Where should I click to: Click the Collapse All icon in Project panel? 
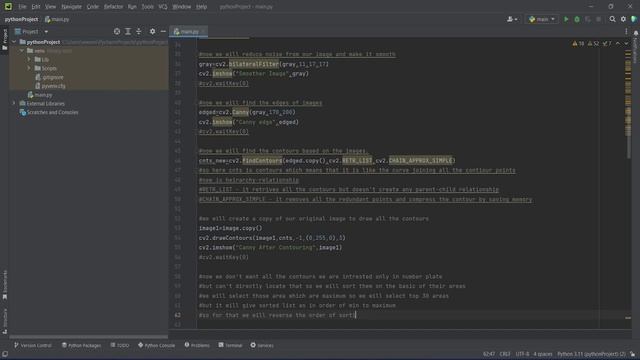coord(139,31)
